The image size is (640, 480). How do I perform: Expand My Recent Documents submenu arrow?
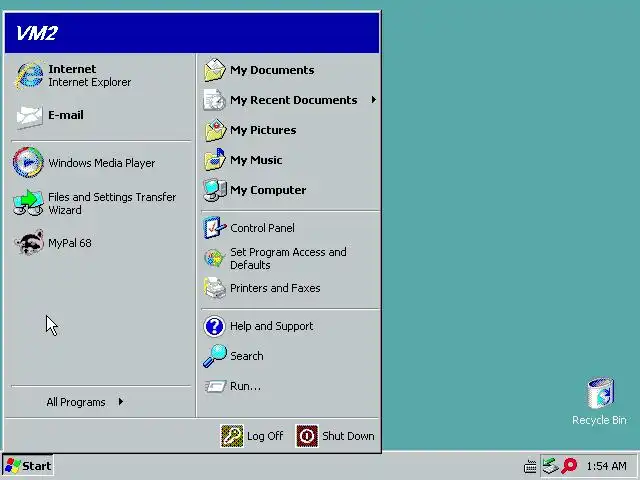[373, 100]
